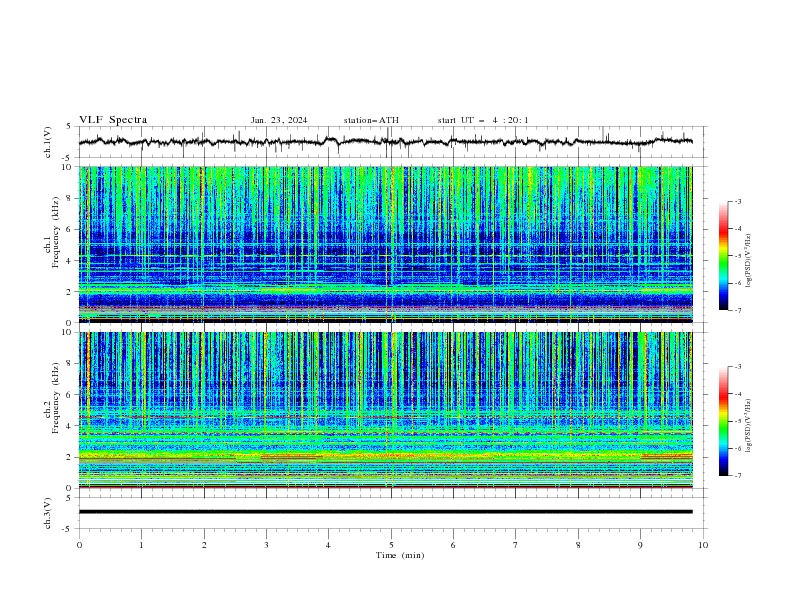Click the 'start UT = 4 :20: 1' text

point(483,120)
